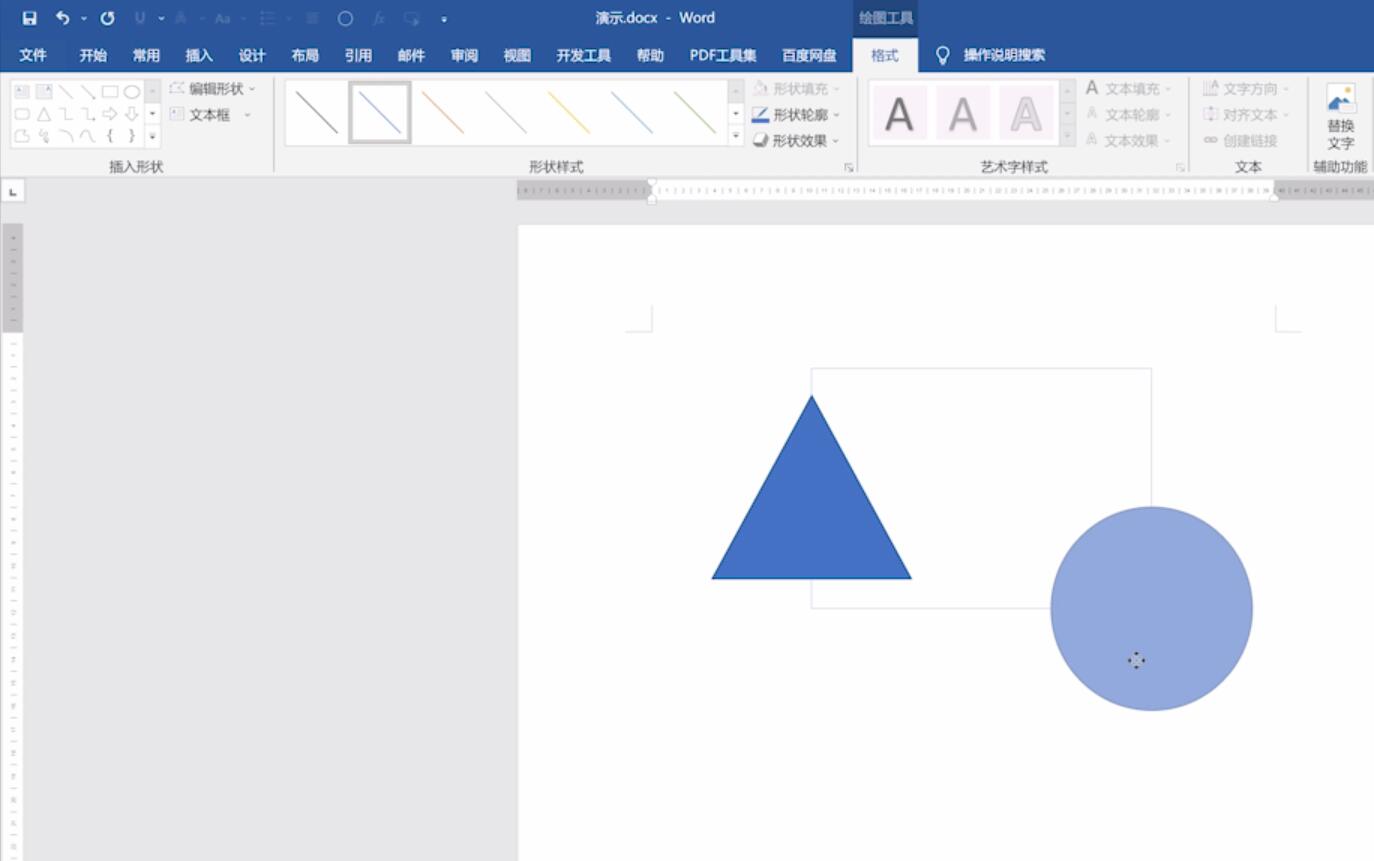Choose the down block arrow shape
The height and width of the screenshot is (861, 1374).
(132, 114)
